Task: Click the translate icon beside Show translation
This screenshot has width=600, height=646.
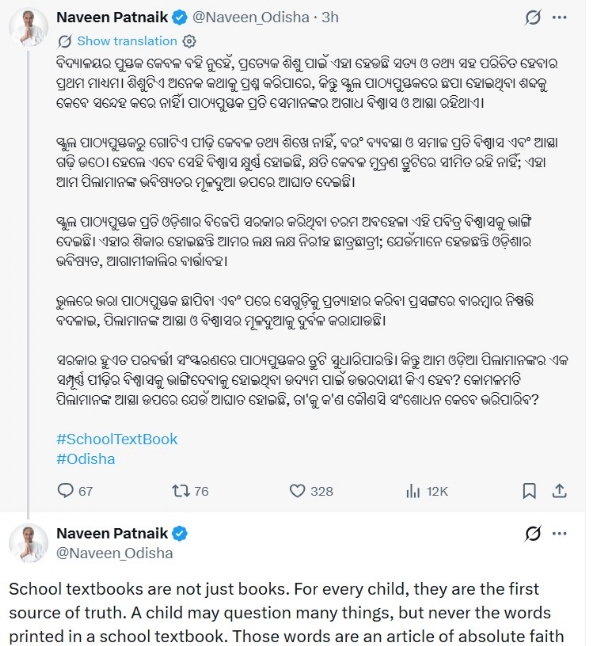Action: pos(65,41)
